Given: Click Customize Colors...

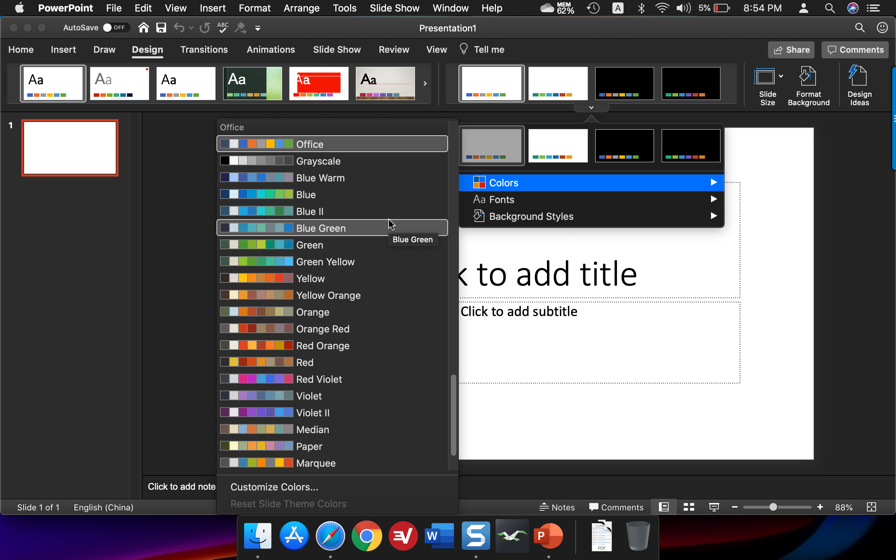Looking at the screenshot, I should [274, 487].
